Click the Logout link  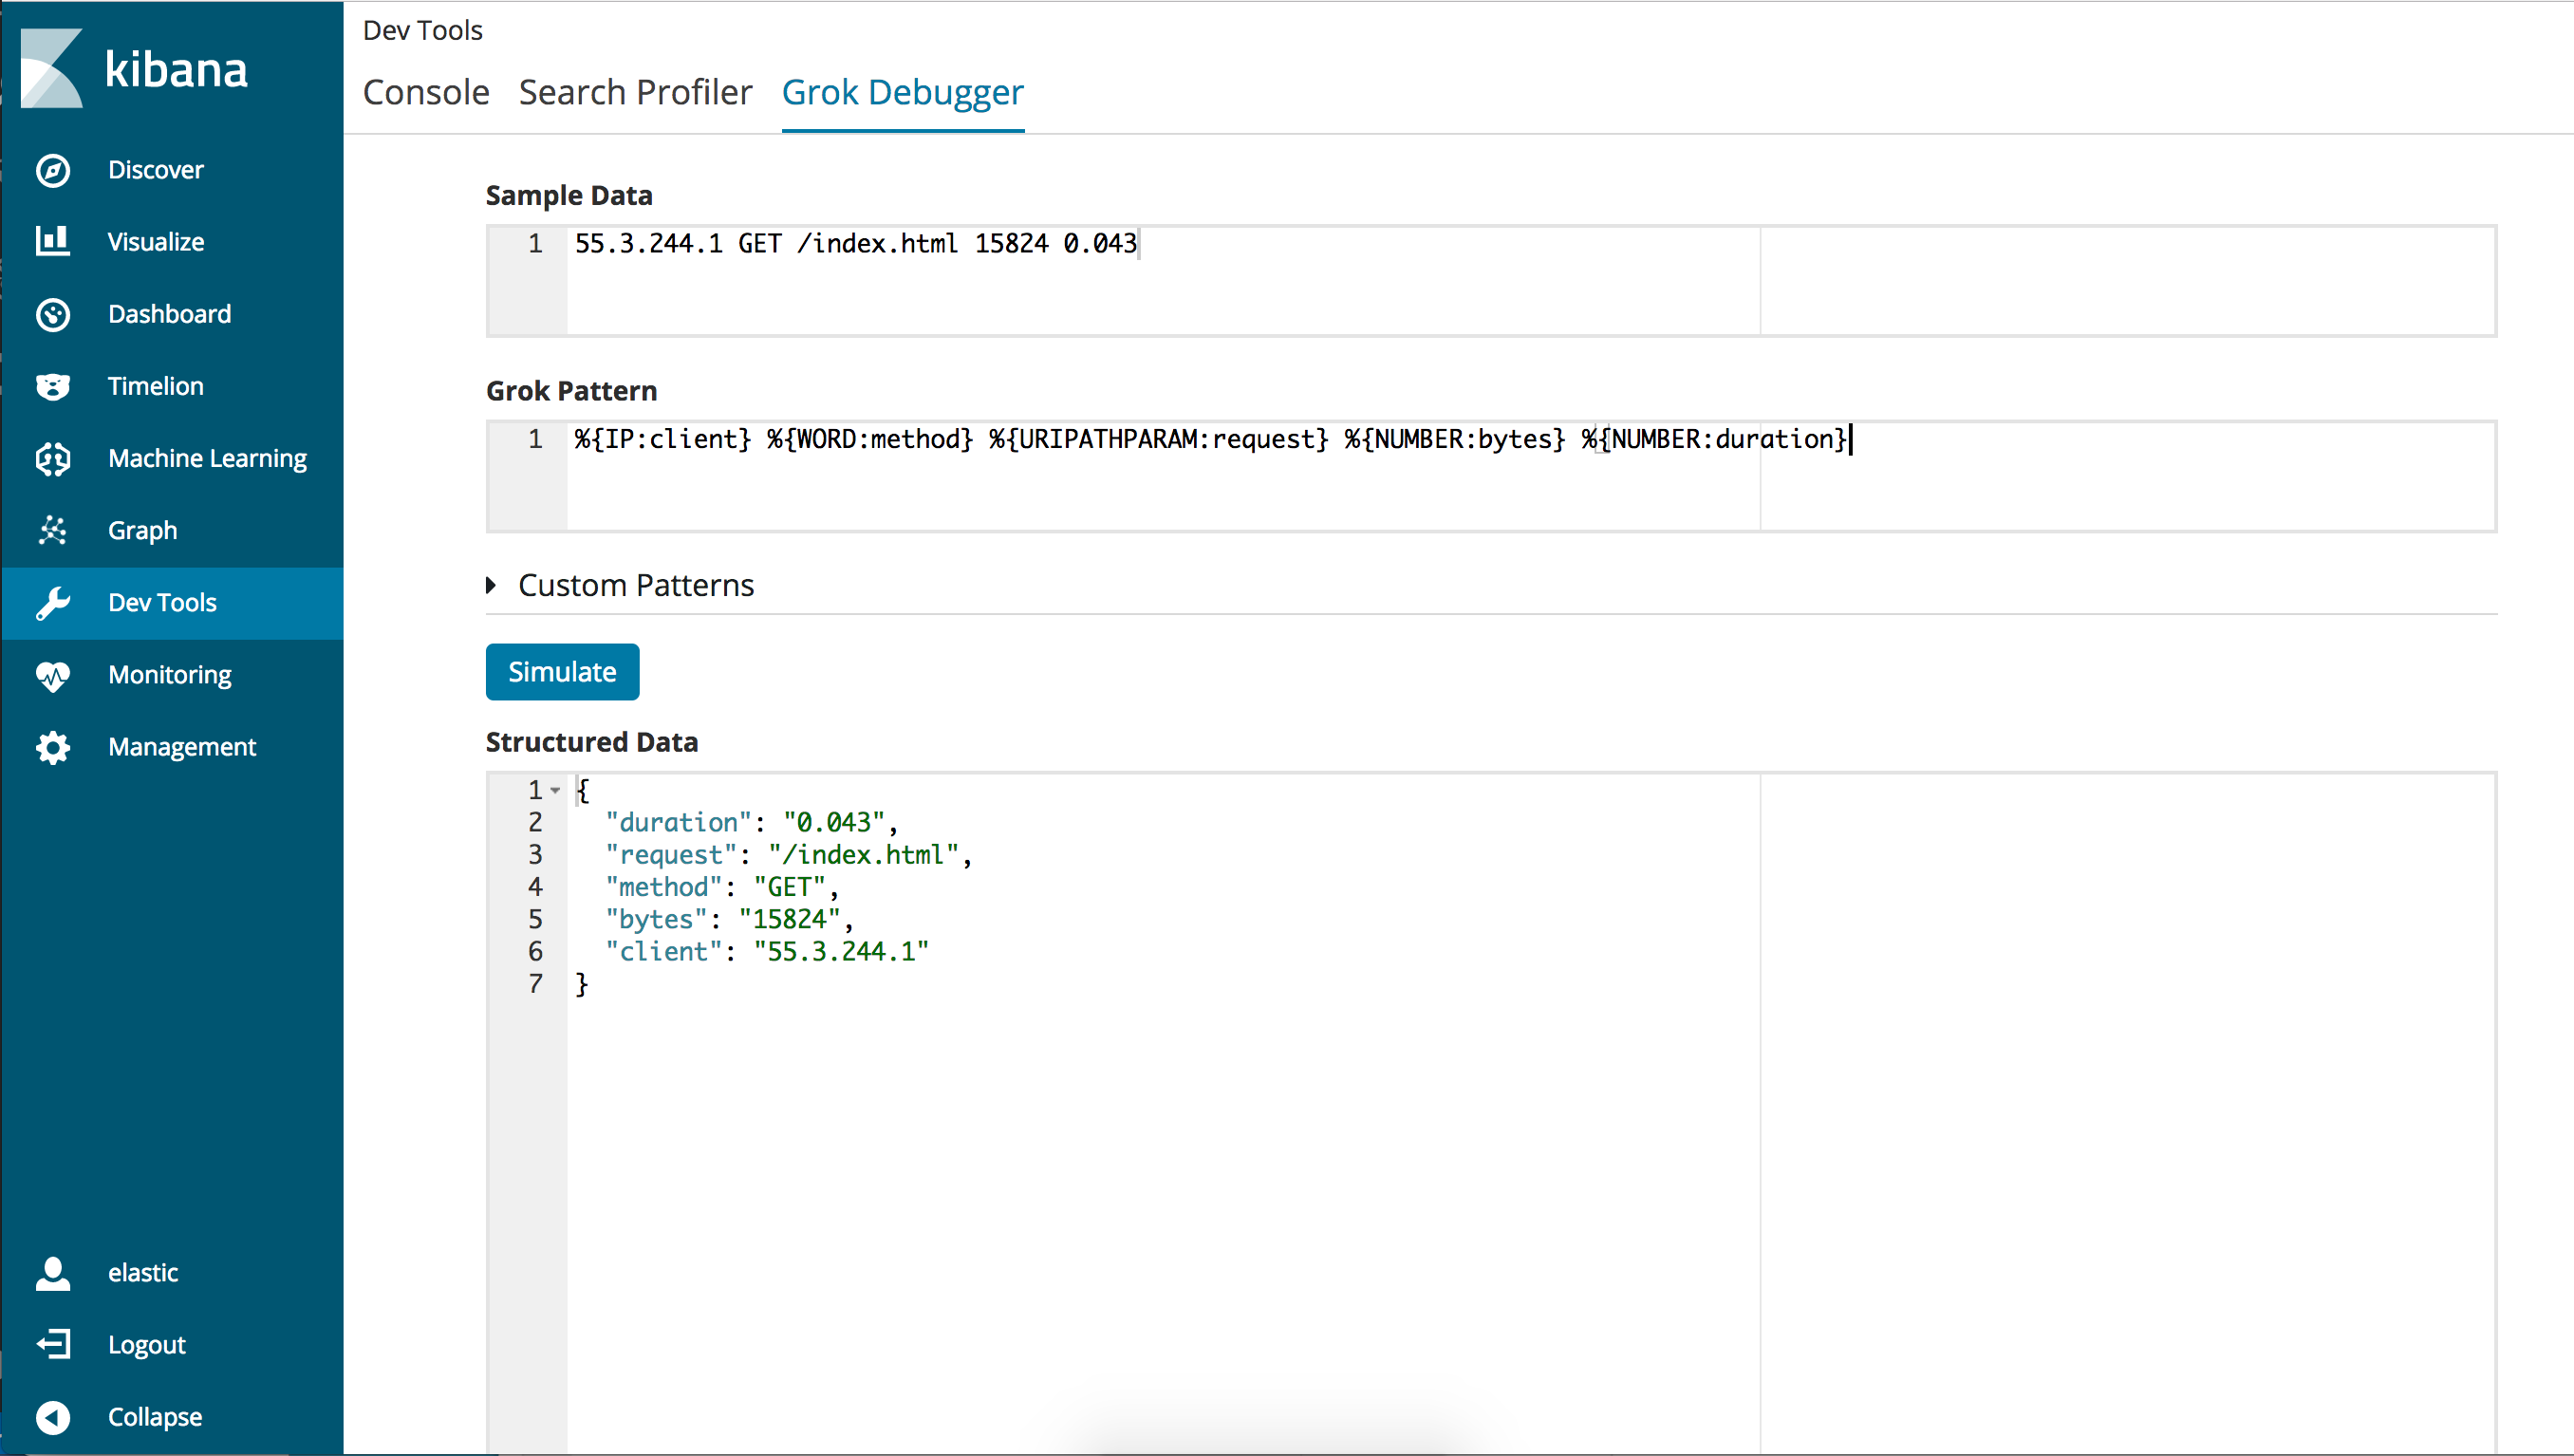146,1344
